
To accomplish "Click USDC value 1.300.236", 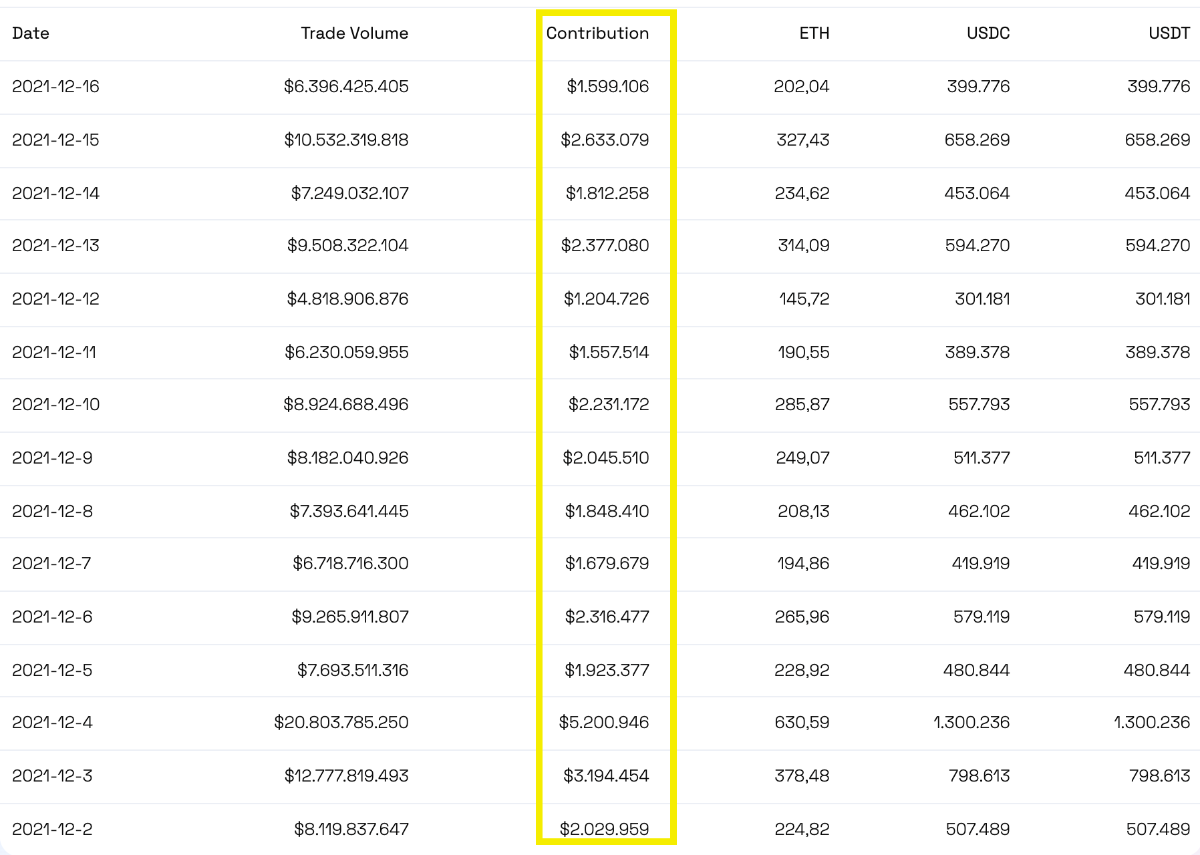I will coord(970,722).
